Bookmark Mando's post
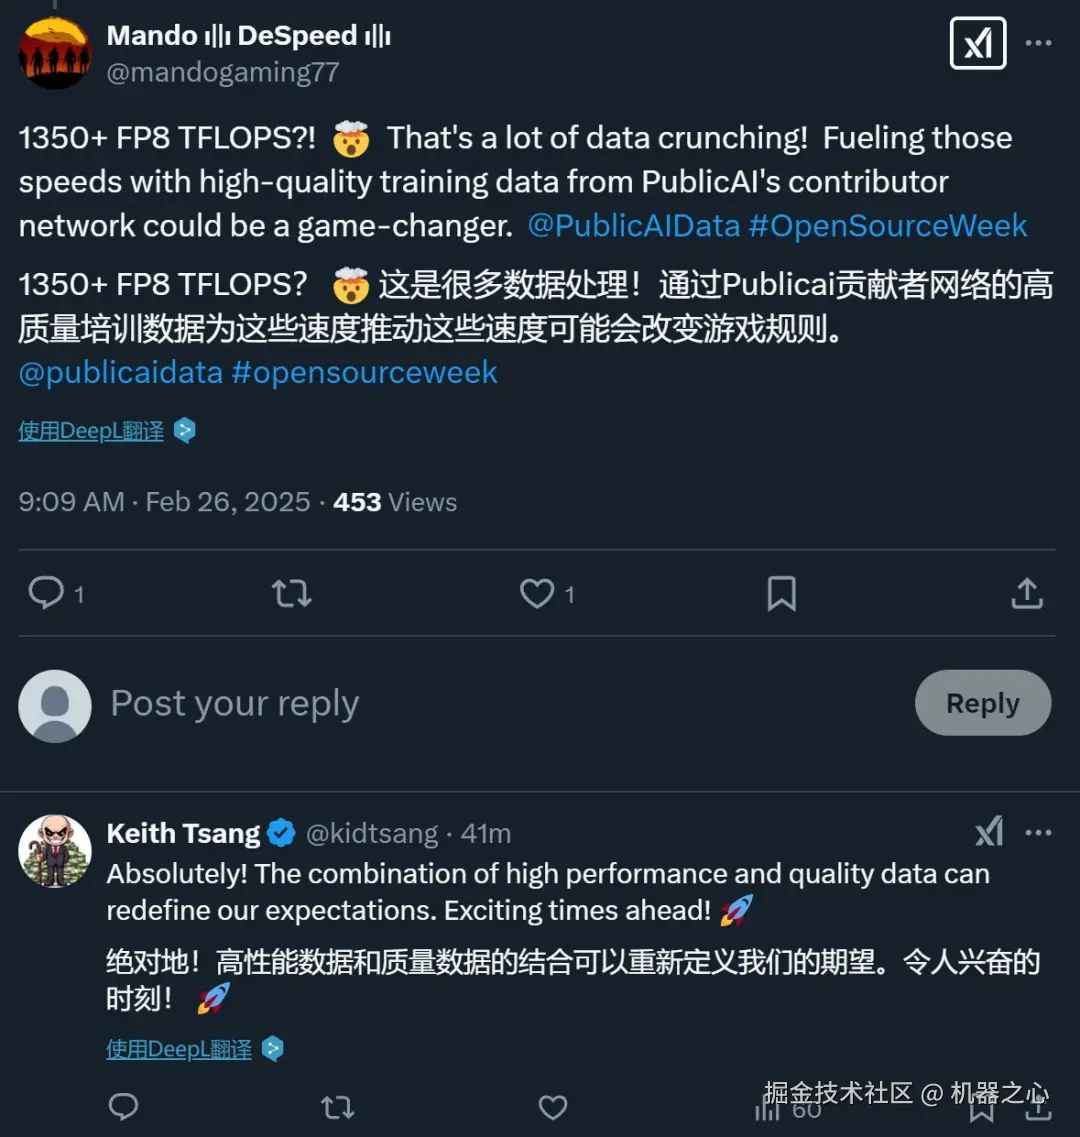1080x1137 pixels. point(781,594)
